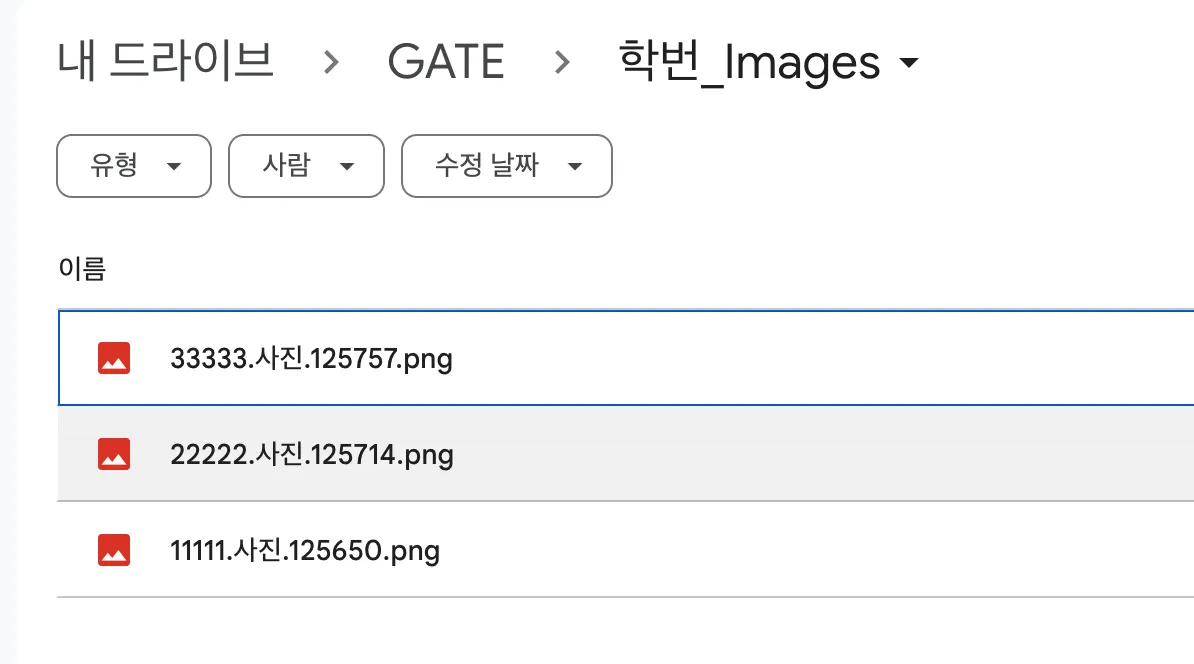Viewport: 1194px width, 664px height.
Task: Open the 학번_Images folder dropdown arrow
Action: tap(909, 63)
